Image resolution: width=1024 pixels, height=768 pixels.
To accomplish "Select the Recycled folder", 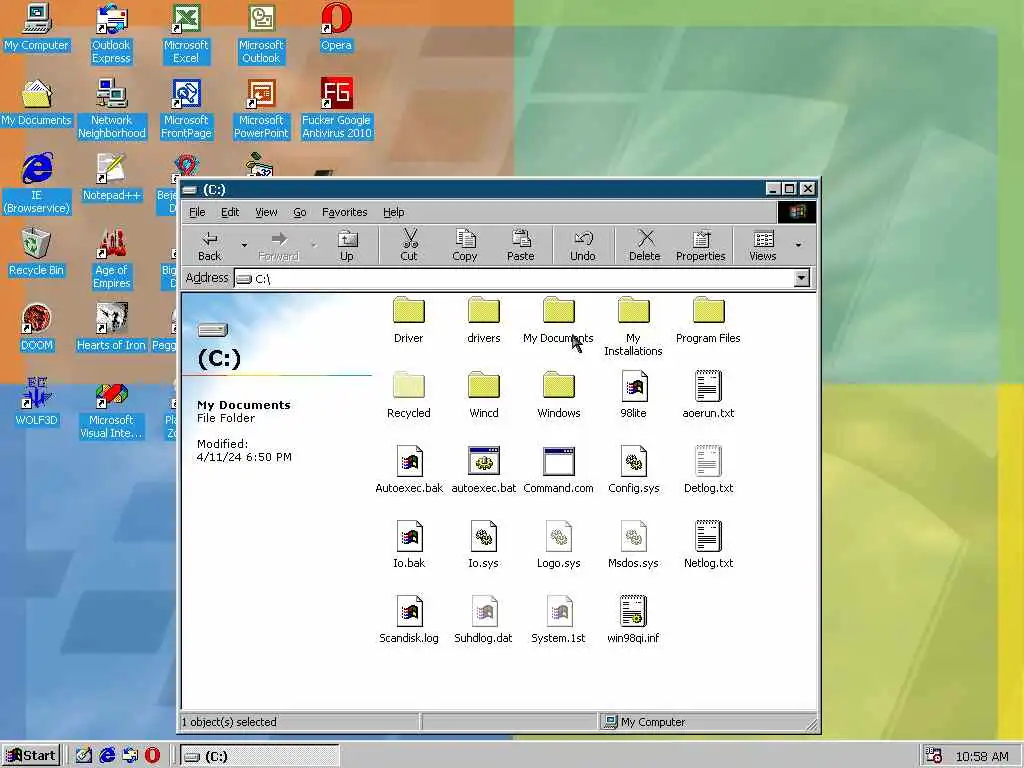I will (x=409, y=394).
